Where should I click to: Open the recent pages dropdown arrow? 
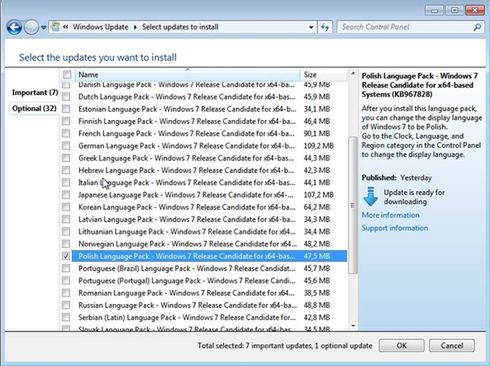click(44, 28)
